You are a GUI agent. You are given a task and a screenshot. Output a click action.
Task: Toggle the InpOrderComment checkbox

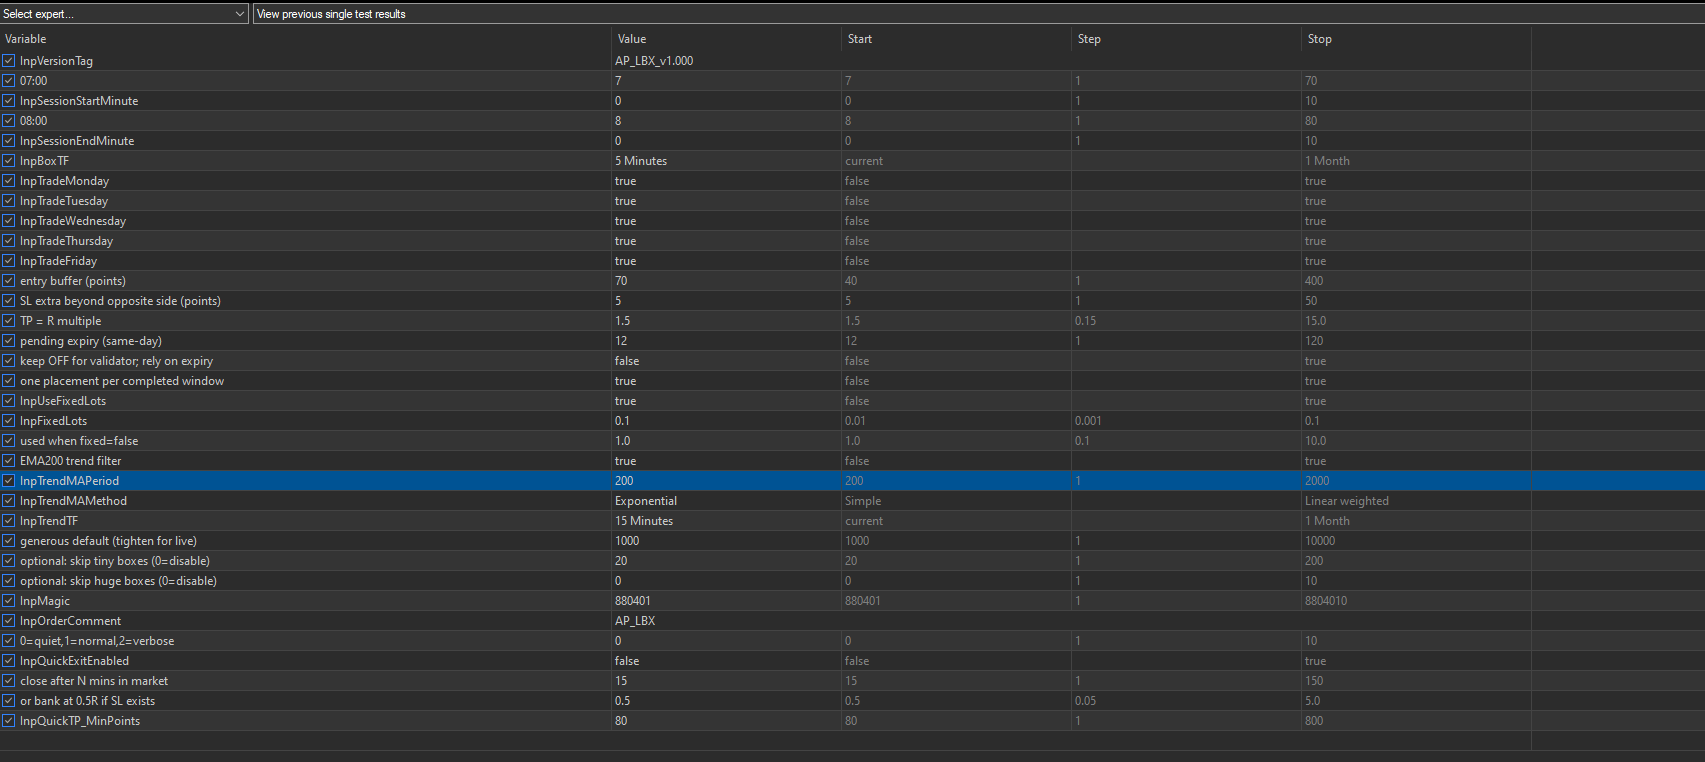coord(9,621)
